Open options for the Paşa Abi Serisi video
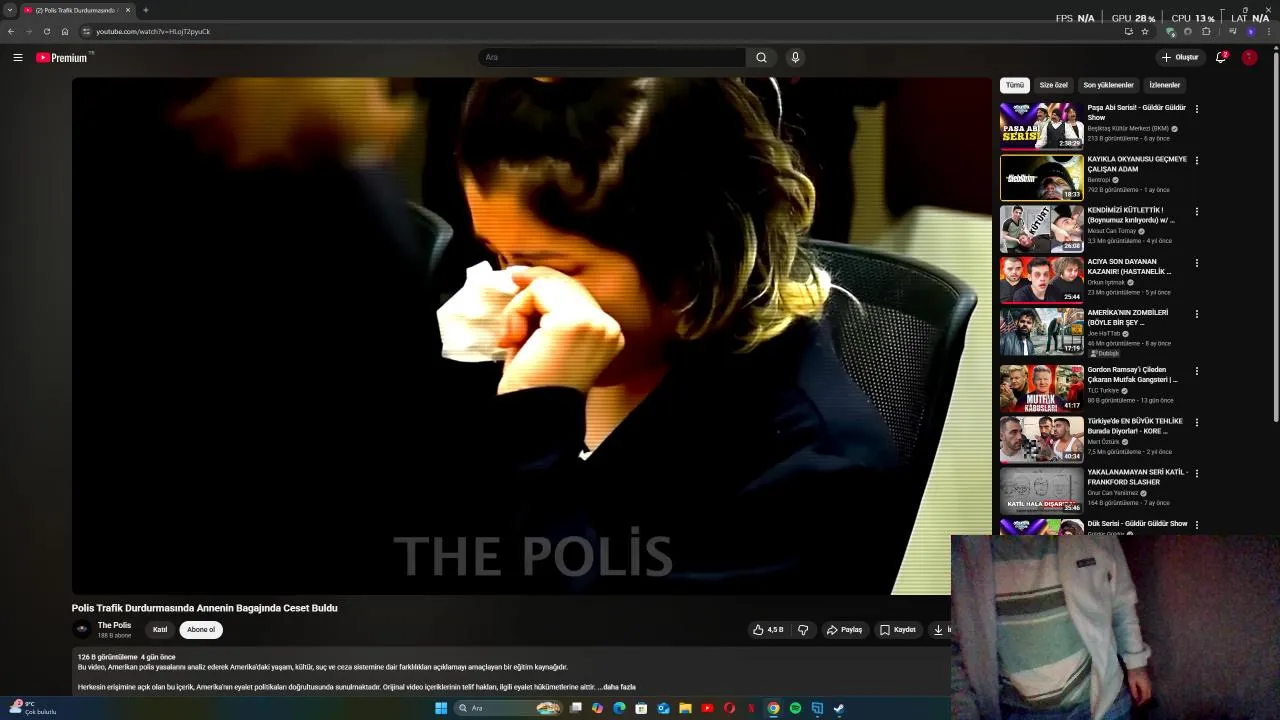 tap(1197, 108)
